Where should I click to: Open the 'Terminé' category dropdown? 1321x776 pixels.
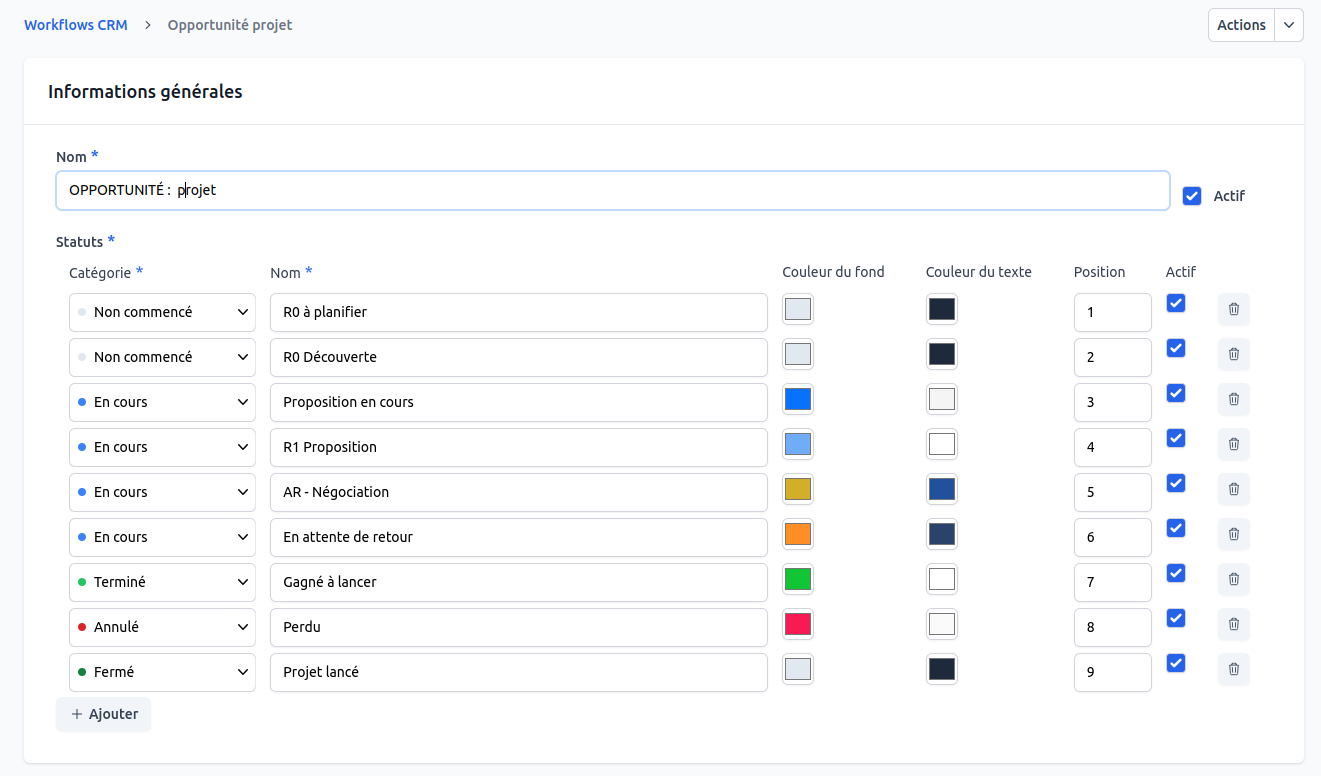161,582
